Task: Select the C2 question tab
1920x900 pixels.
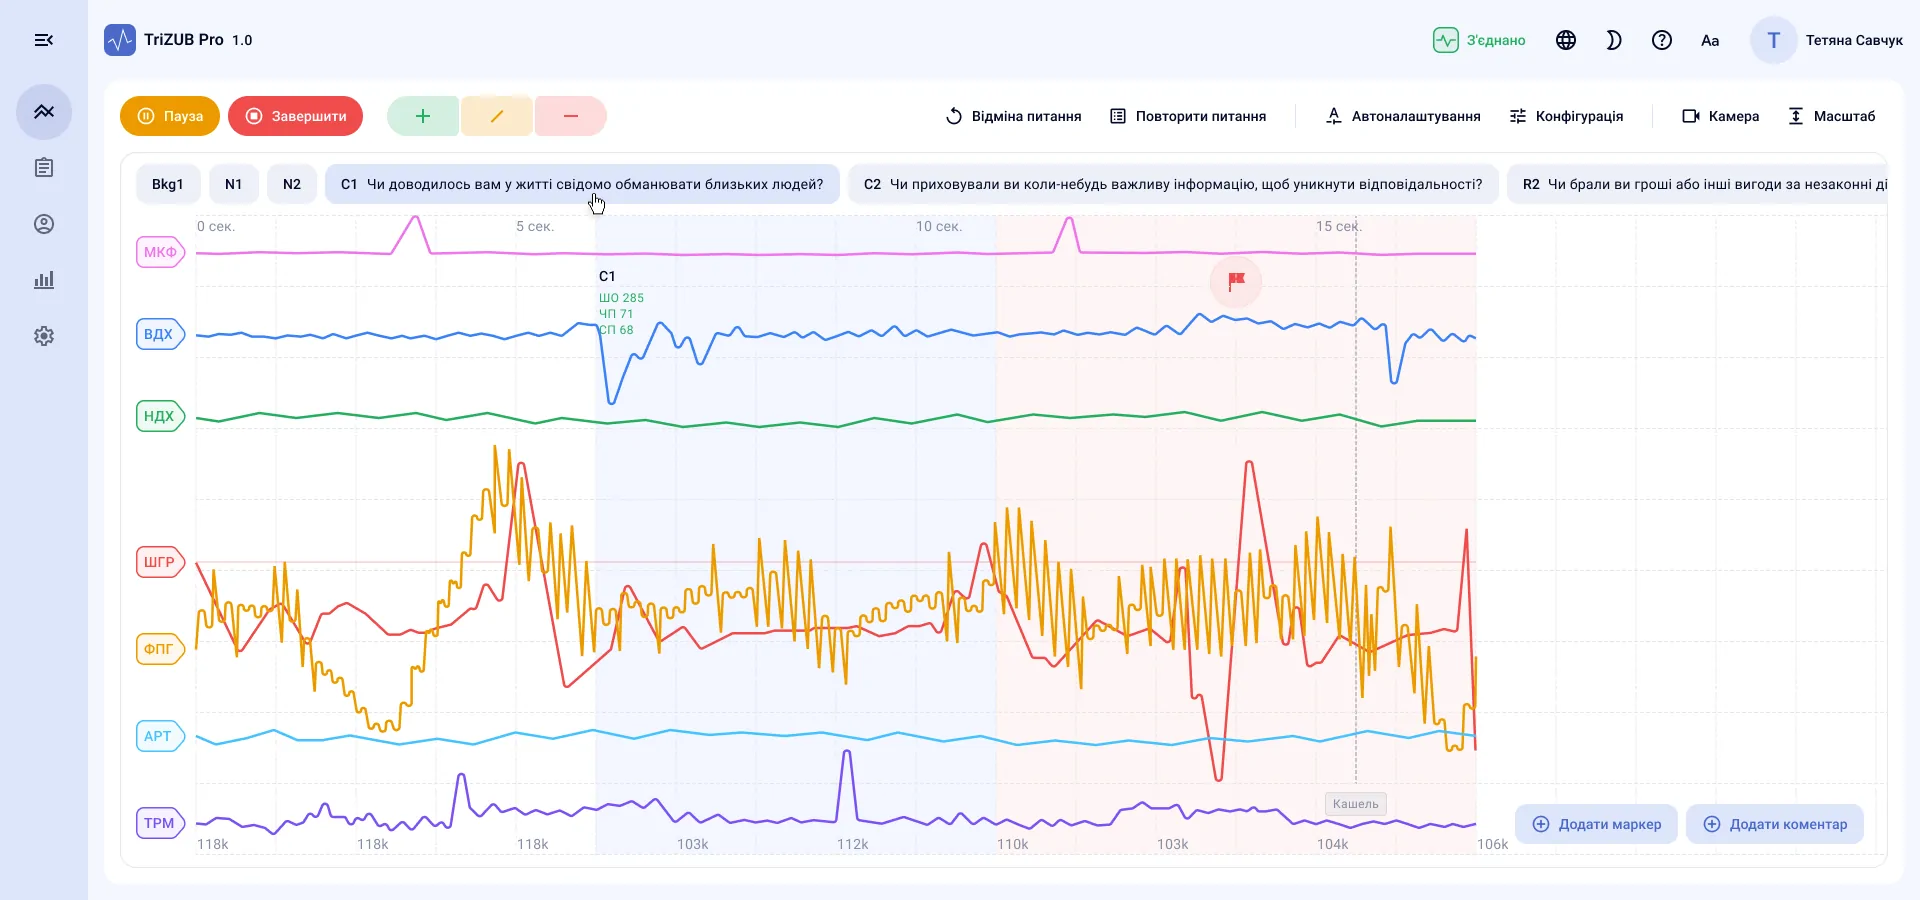Action: tap(1173, 184)
